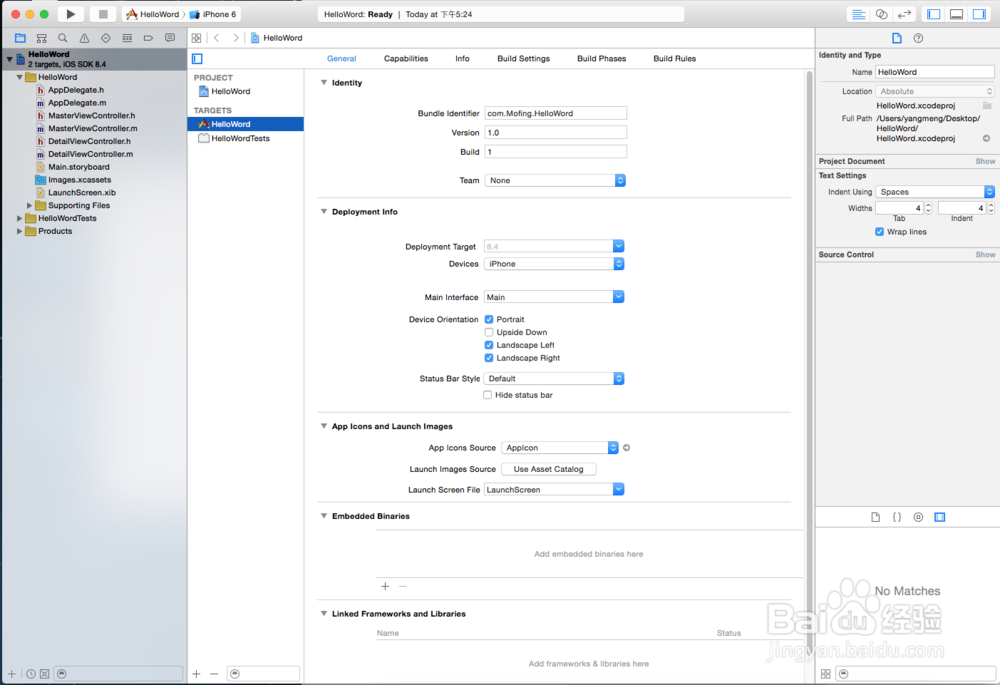Go back in editor history
1000x685 pixels.
coord(217,38)
